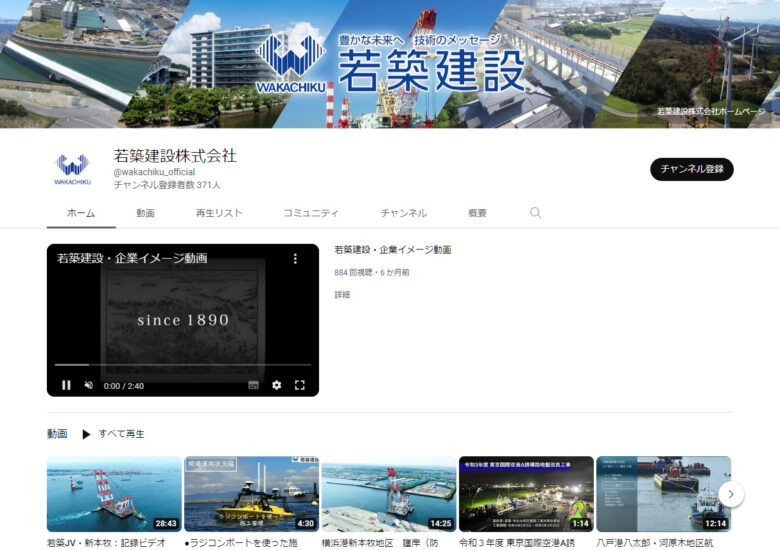
Task: Open the 12:14 Hachinohe port video thumbnail
Action: pos(664,494)
